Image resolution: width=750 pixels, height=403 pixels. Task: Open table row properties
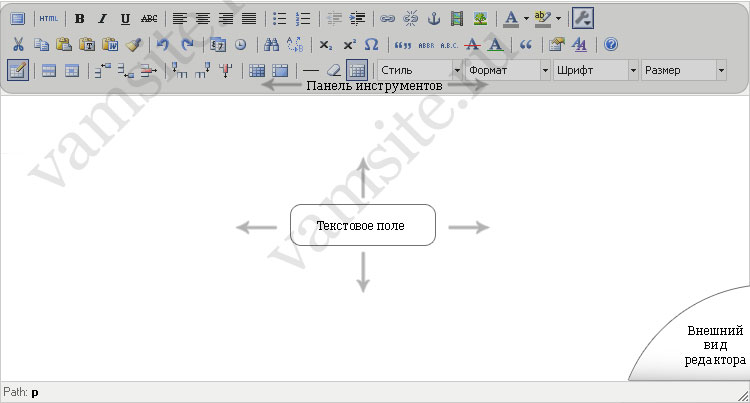[48, 71]
